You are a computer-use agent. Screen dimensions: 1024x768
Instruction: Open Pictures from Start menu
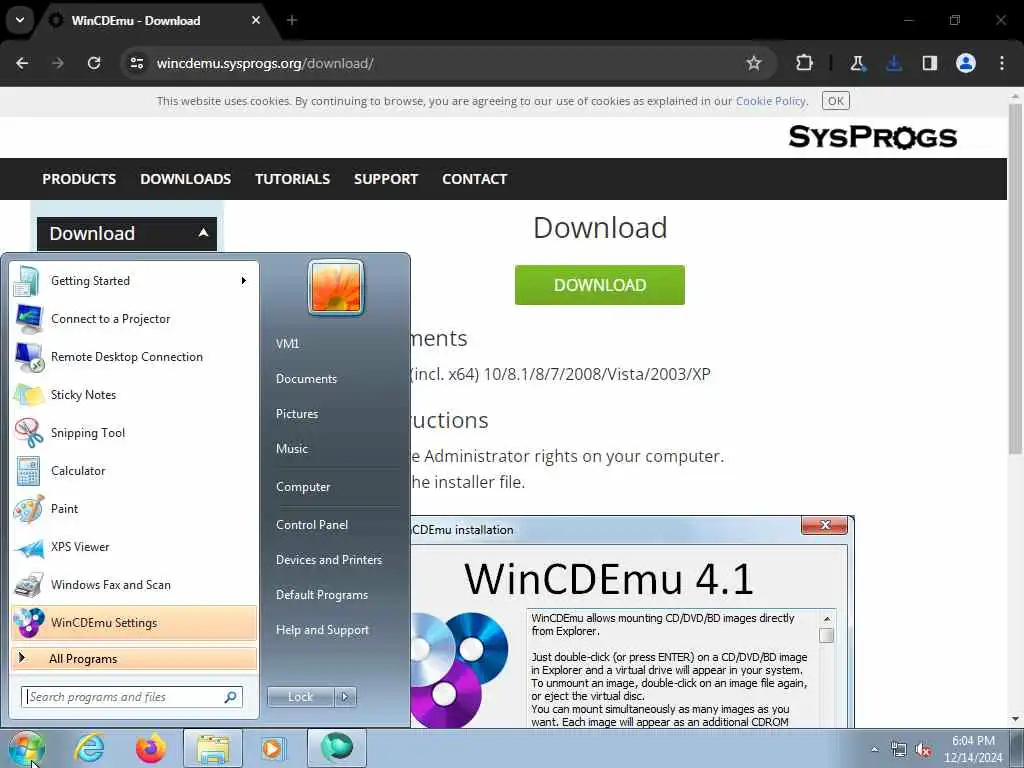click(x=296, y=413)
